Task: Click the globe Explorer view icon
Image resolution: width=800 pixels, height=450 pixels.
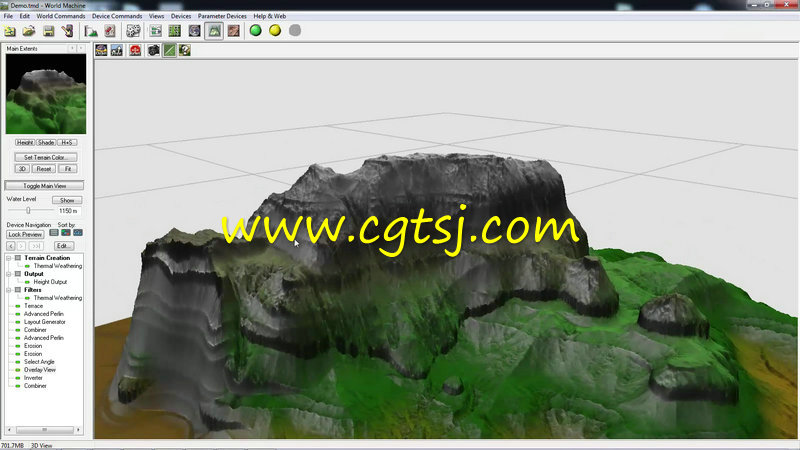Action: (194, 31)
